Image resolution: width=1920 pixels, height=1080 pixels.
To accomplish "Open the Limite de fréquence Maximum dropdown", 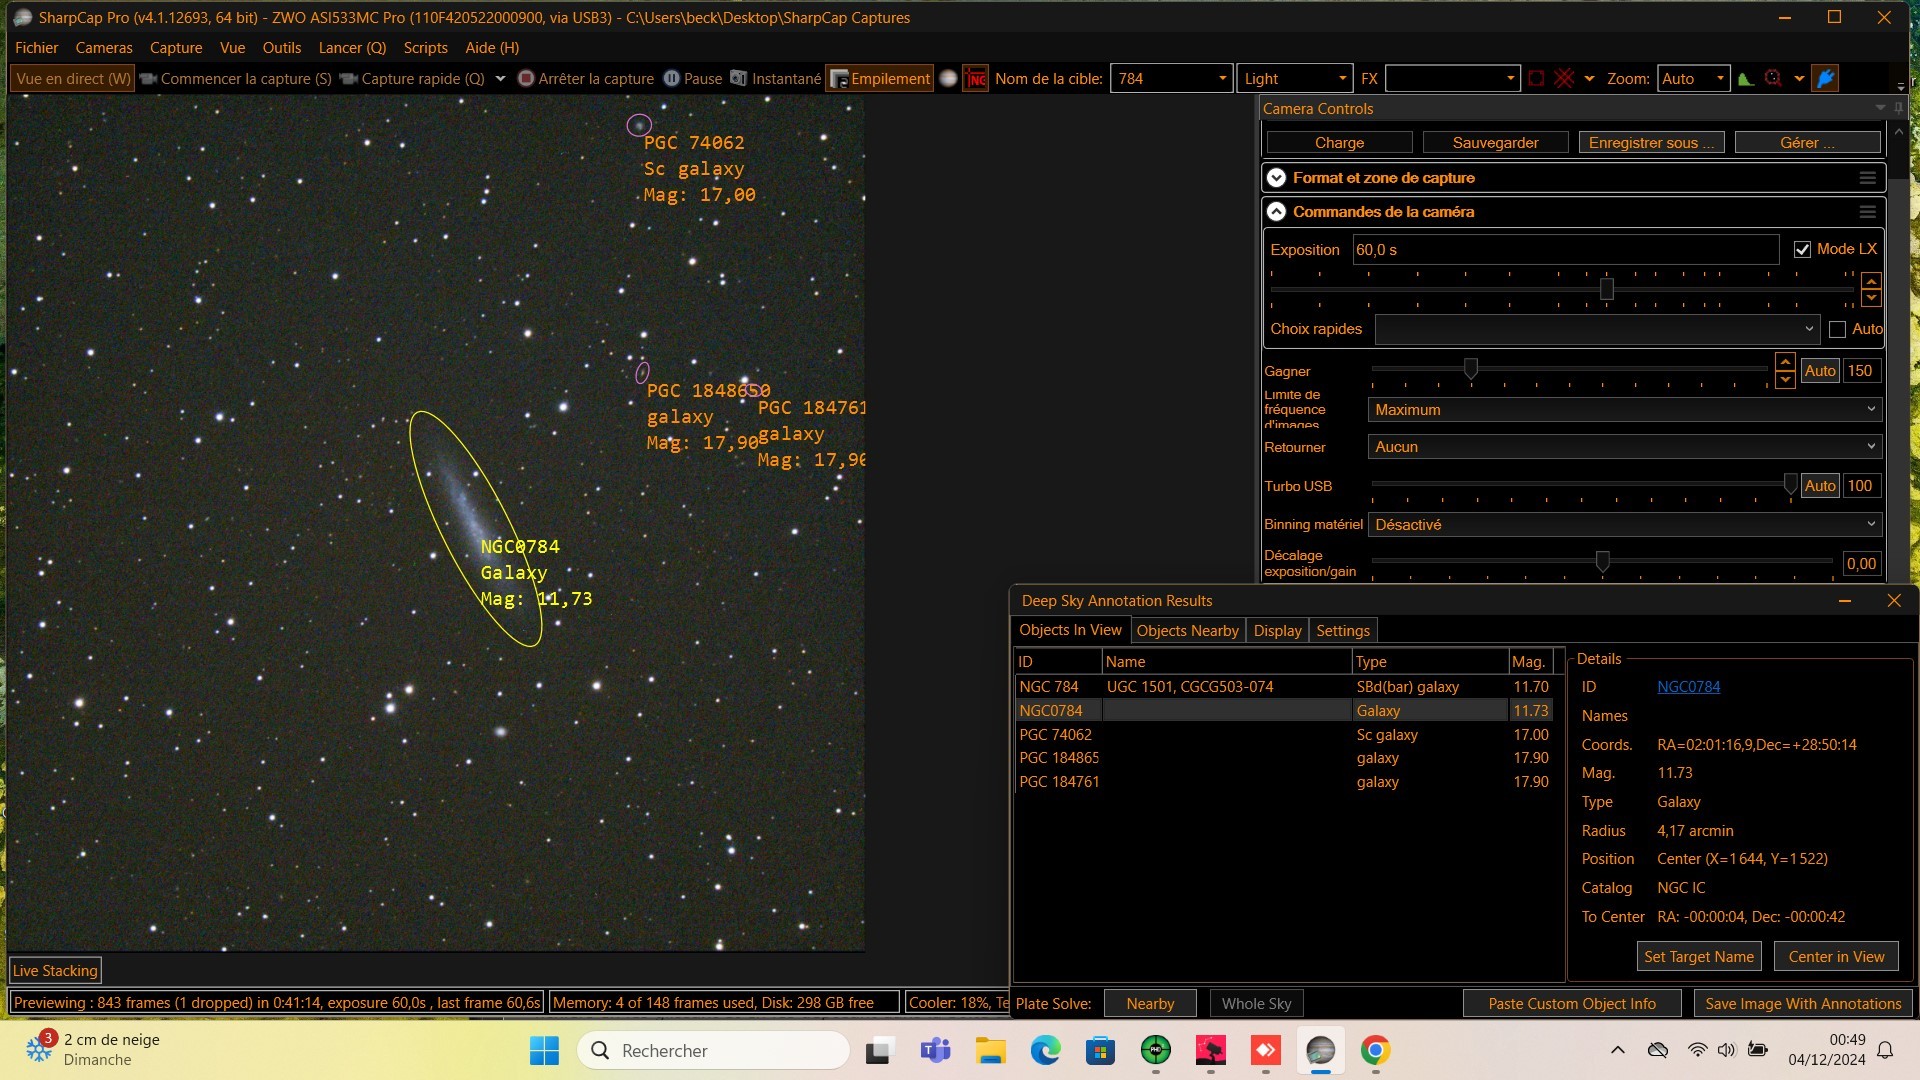I will [1624, 410].
